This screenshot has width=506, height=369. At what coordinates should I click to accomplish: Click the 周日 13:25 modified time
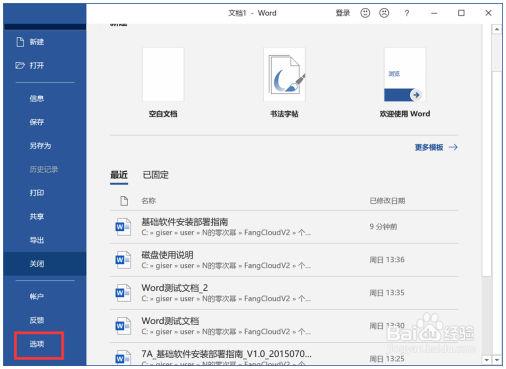tap(387, 359)
